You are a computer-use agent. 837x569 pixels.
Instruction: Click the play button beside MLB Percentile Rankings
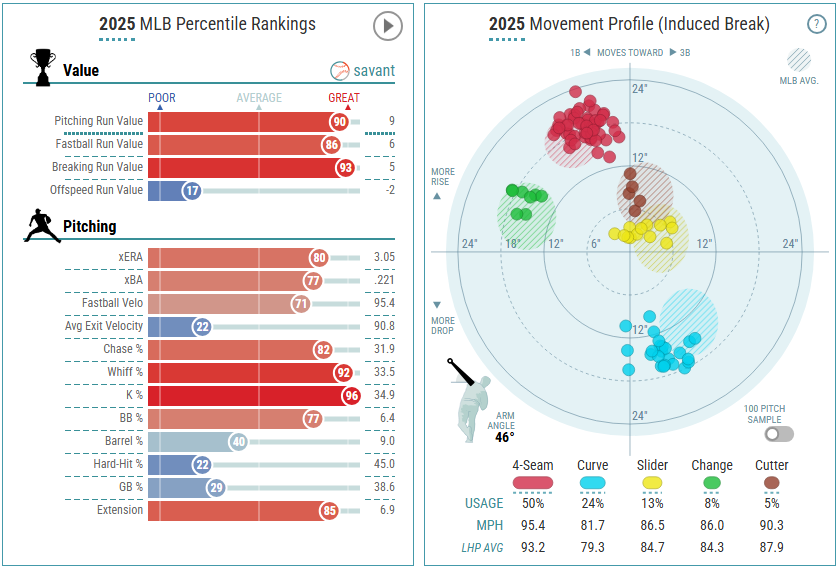pyautogui.click(x=387, y=26)
